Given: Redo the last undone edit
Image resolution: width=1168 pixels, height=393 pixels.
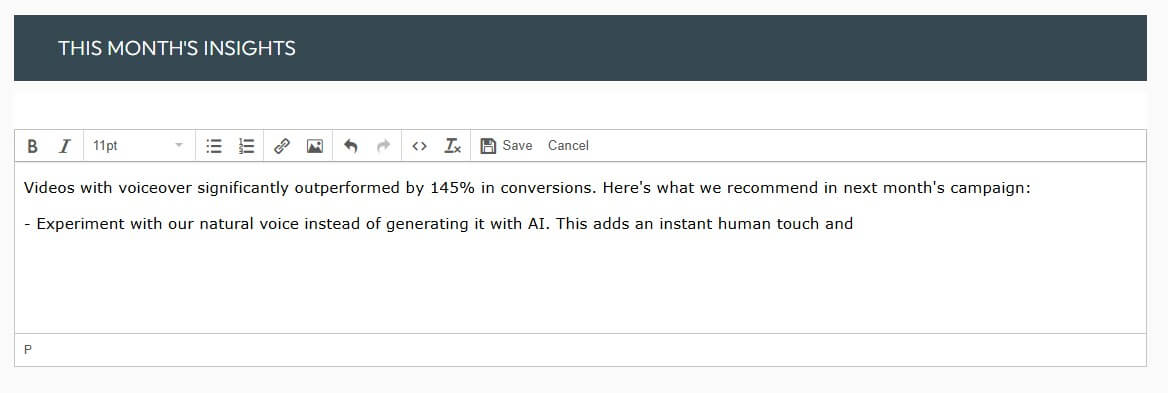Looking at the screenshot, I should pyautogui.click(x=384, y=146).
